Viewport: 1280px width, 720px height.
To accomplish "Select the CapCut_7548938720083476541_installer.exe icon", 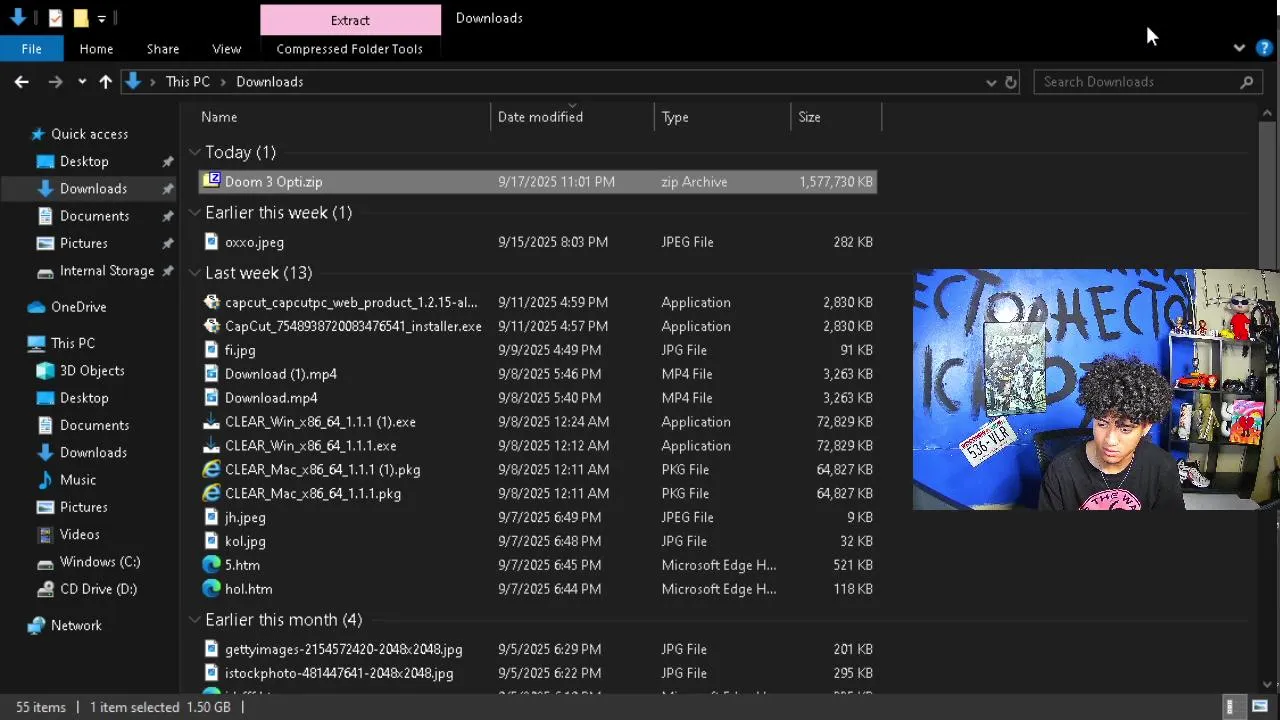I will coord(211,326).
